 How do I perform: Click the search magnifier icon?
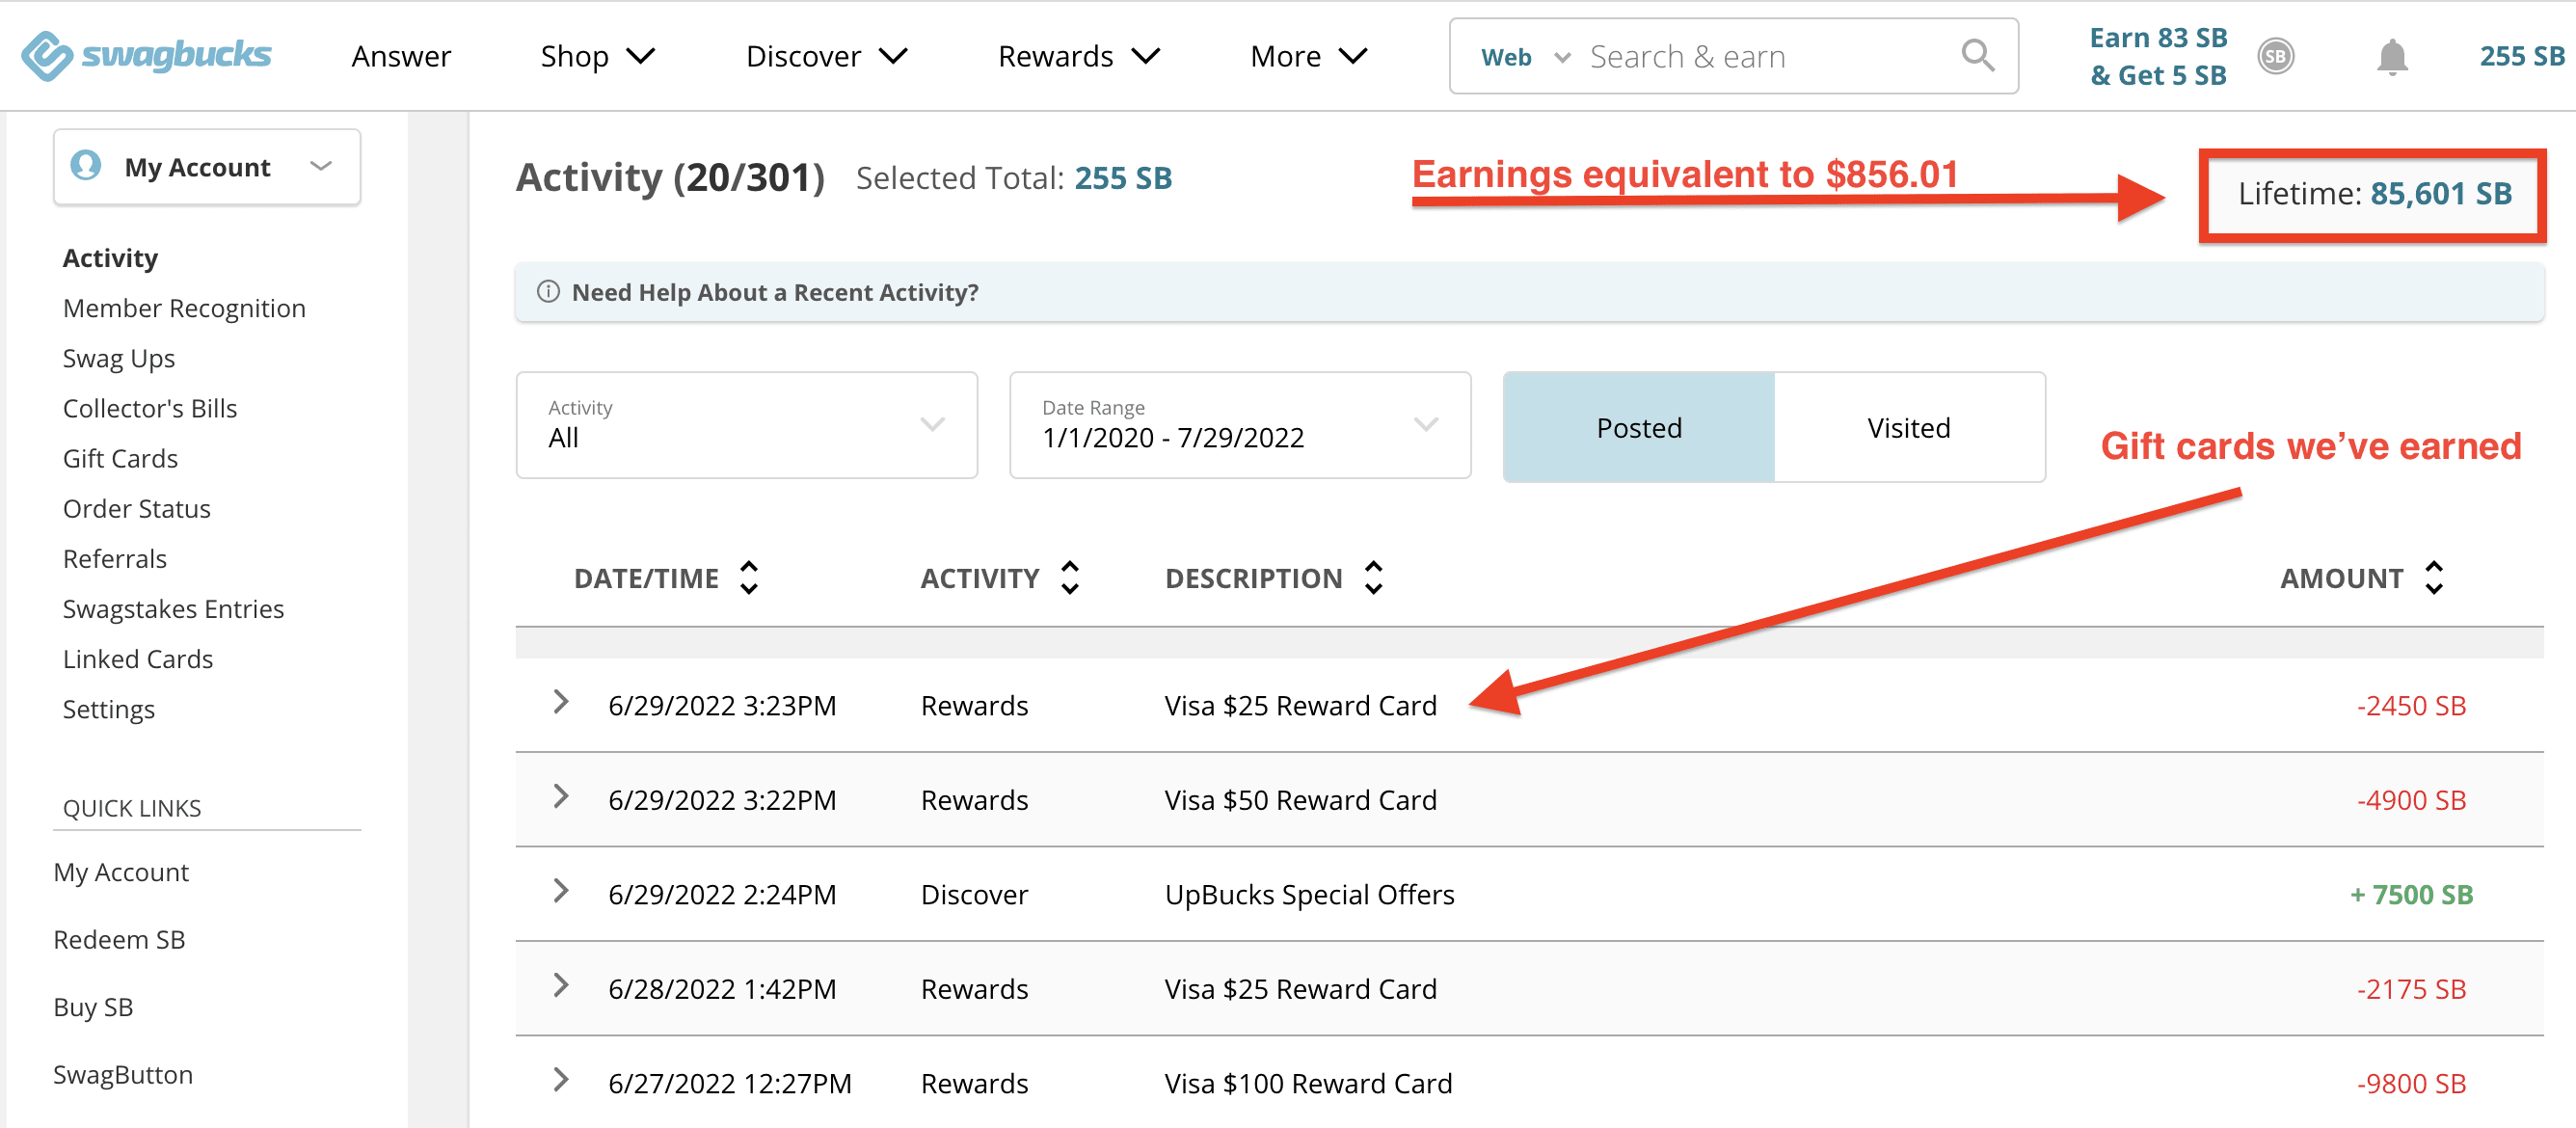coord(1976,55)
